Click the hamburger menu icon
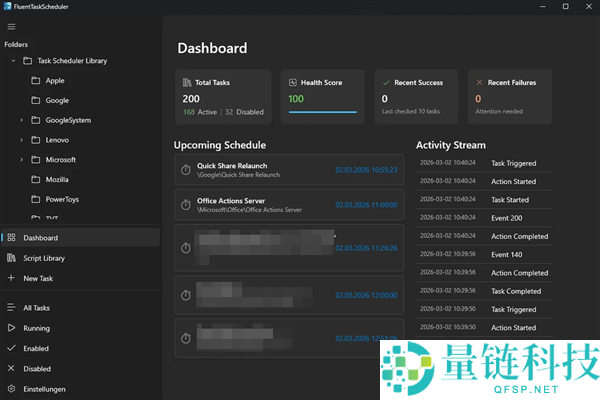This screenshot has height=400, width=600. point(11,26)
